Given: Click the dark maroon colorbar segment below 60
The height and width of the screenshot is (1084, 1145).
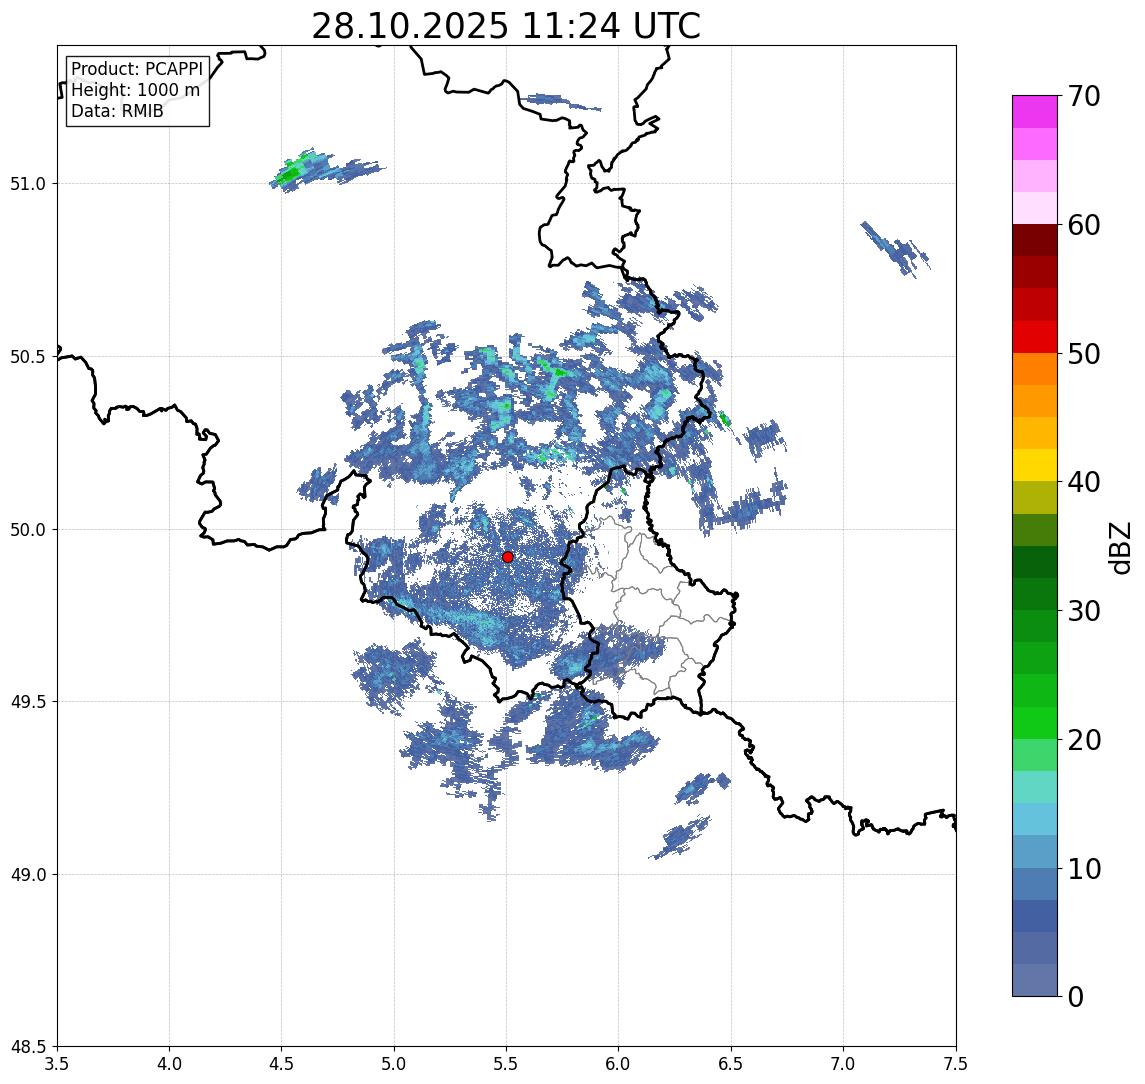Looking at the screenshot, I should pos(1035,240).
